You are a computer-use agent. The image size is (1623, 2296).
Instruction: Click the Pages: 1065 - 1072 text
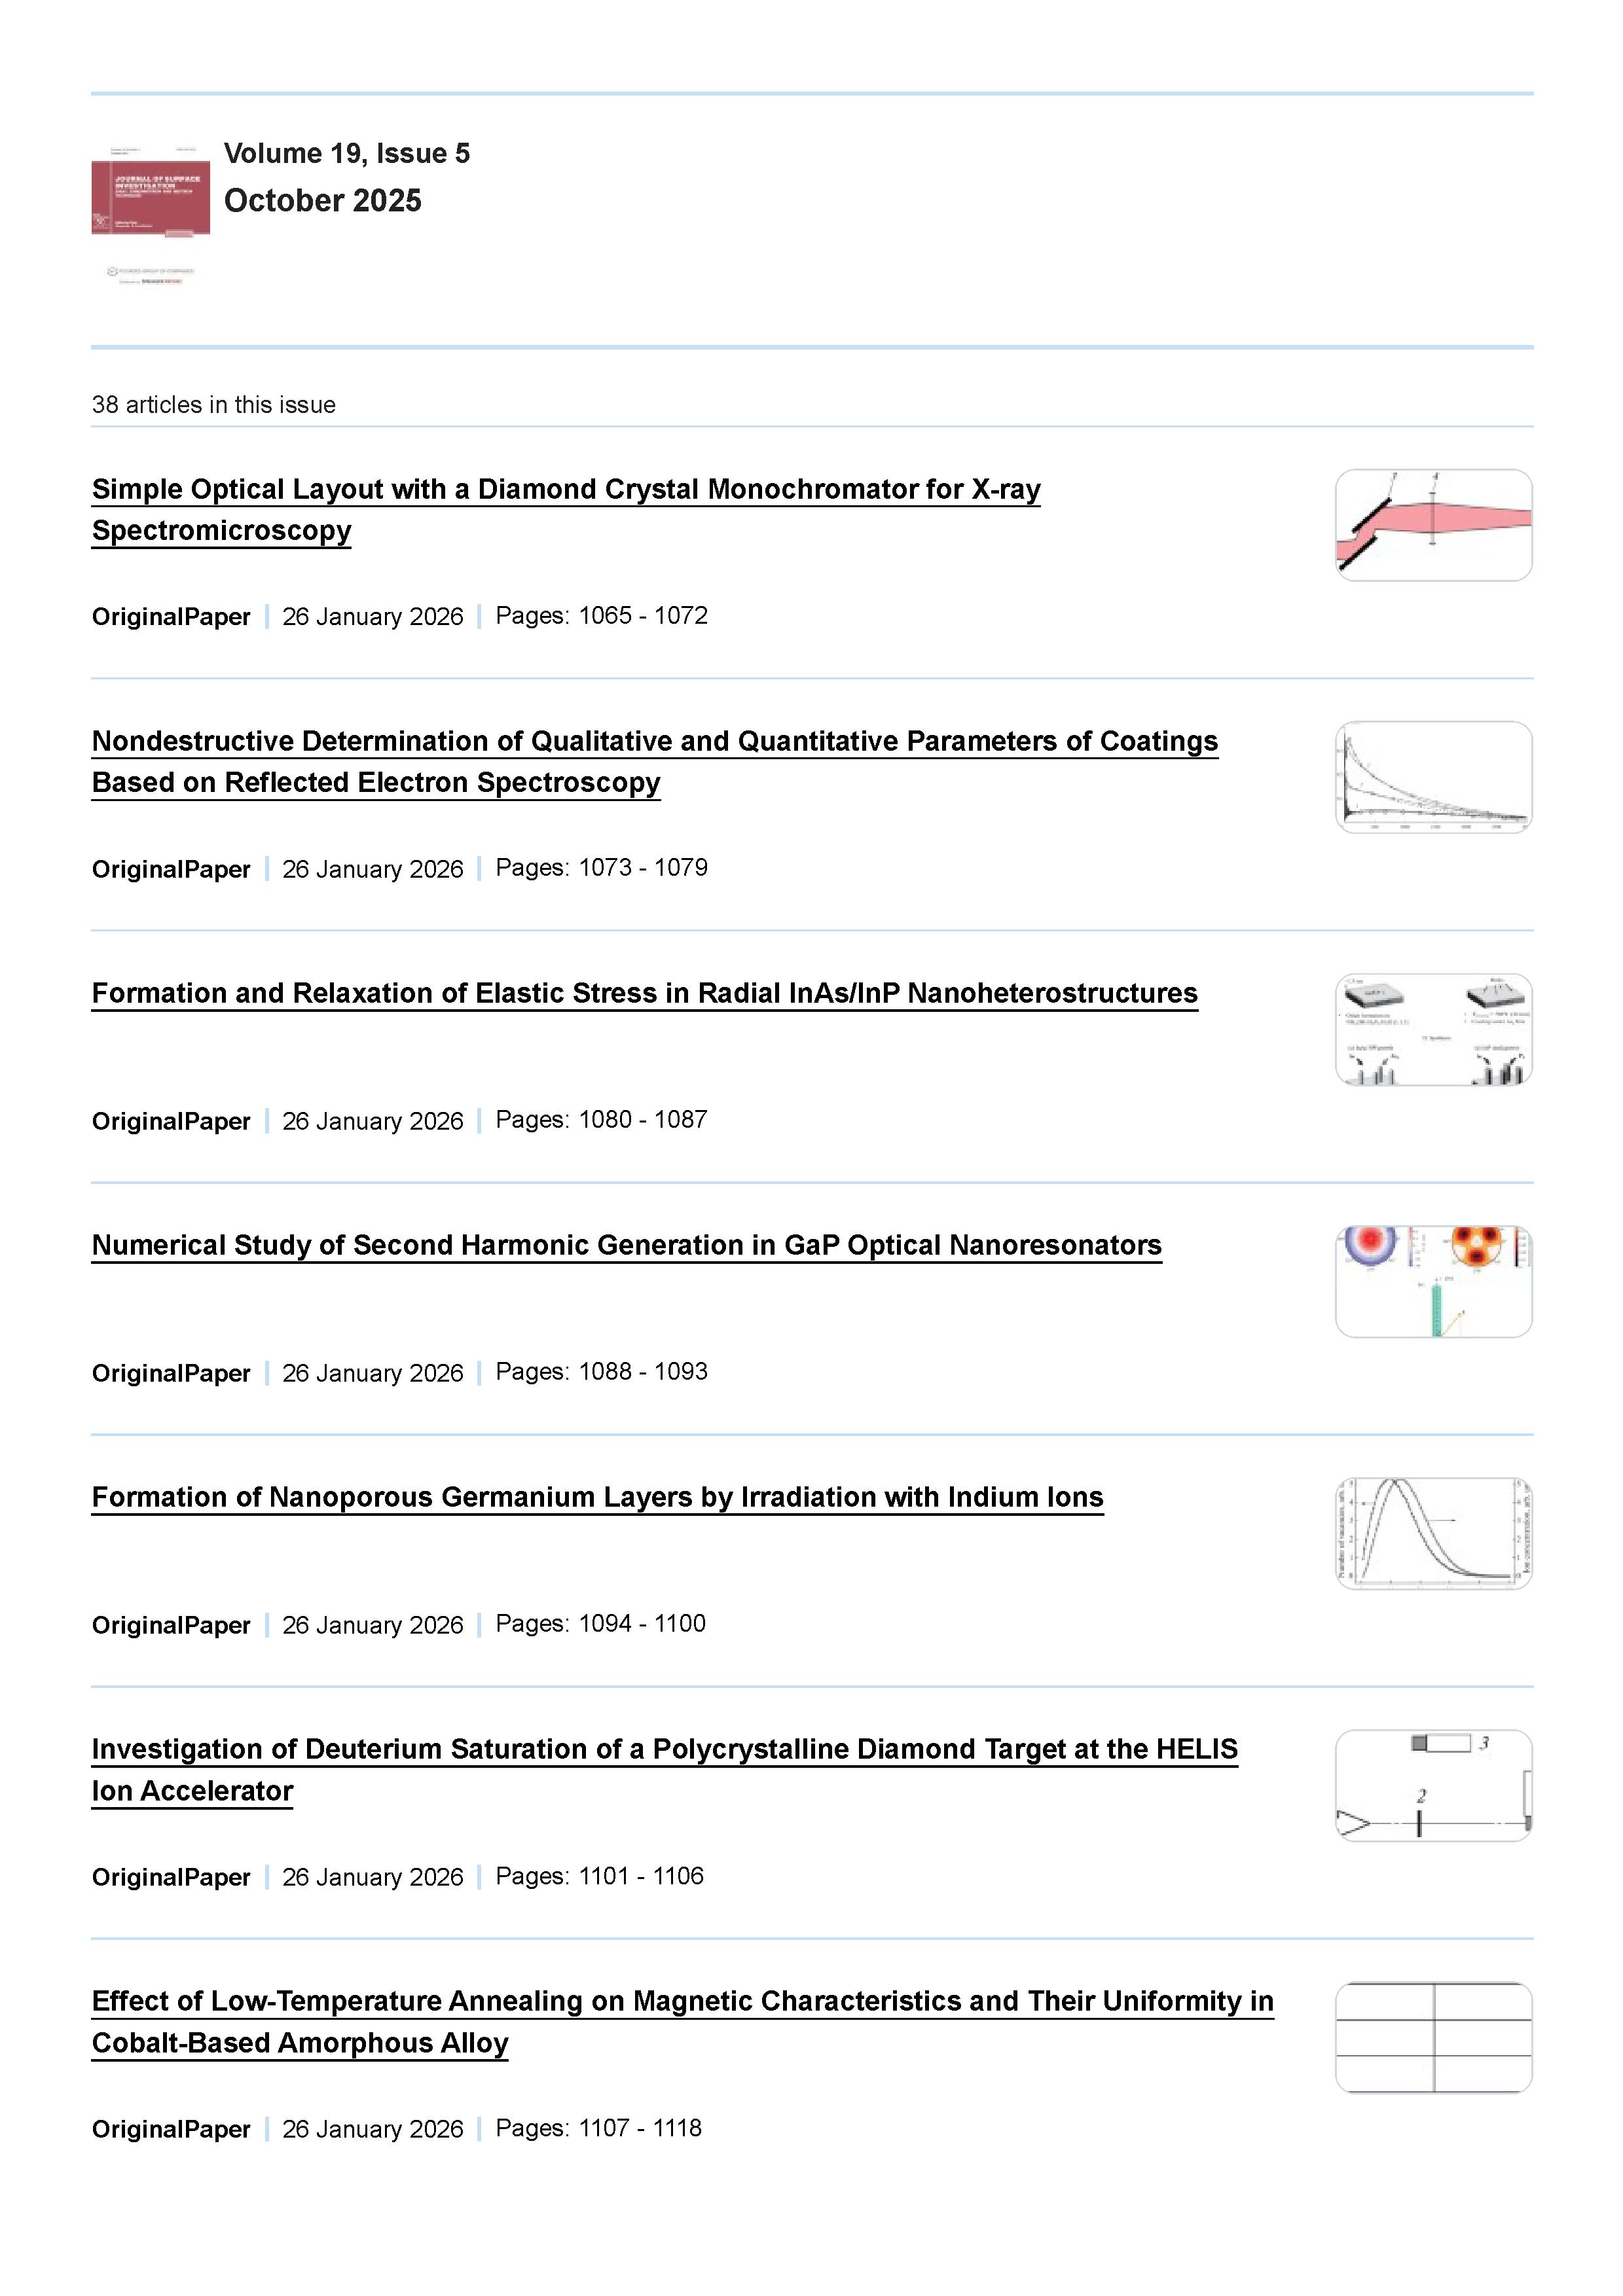[x=601, y=616]
